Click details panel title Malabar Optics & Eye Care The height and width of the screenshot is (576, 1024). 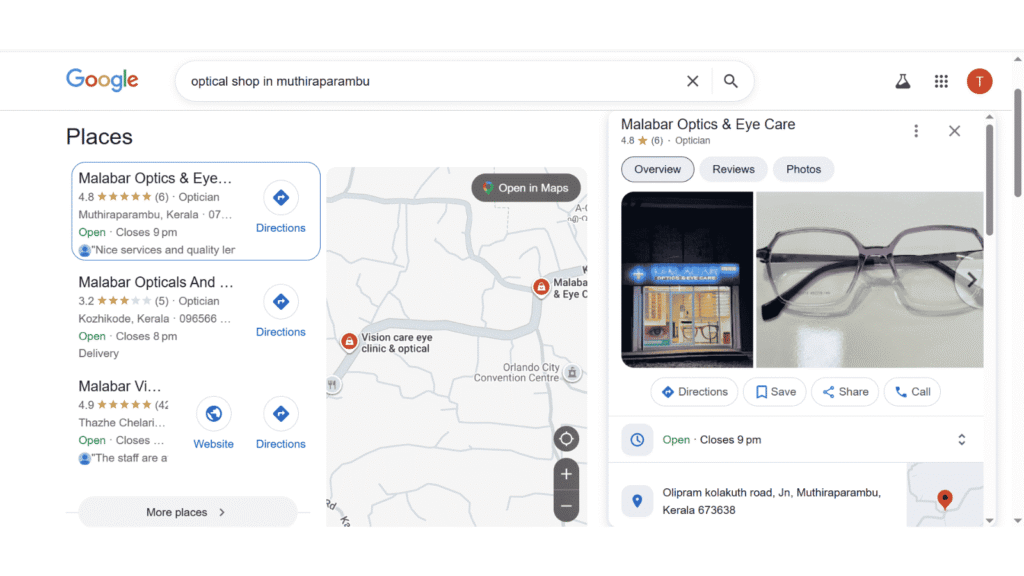(708, 124)
